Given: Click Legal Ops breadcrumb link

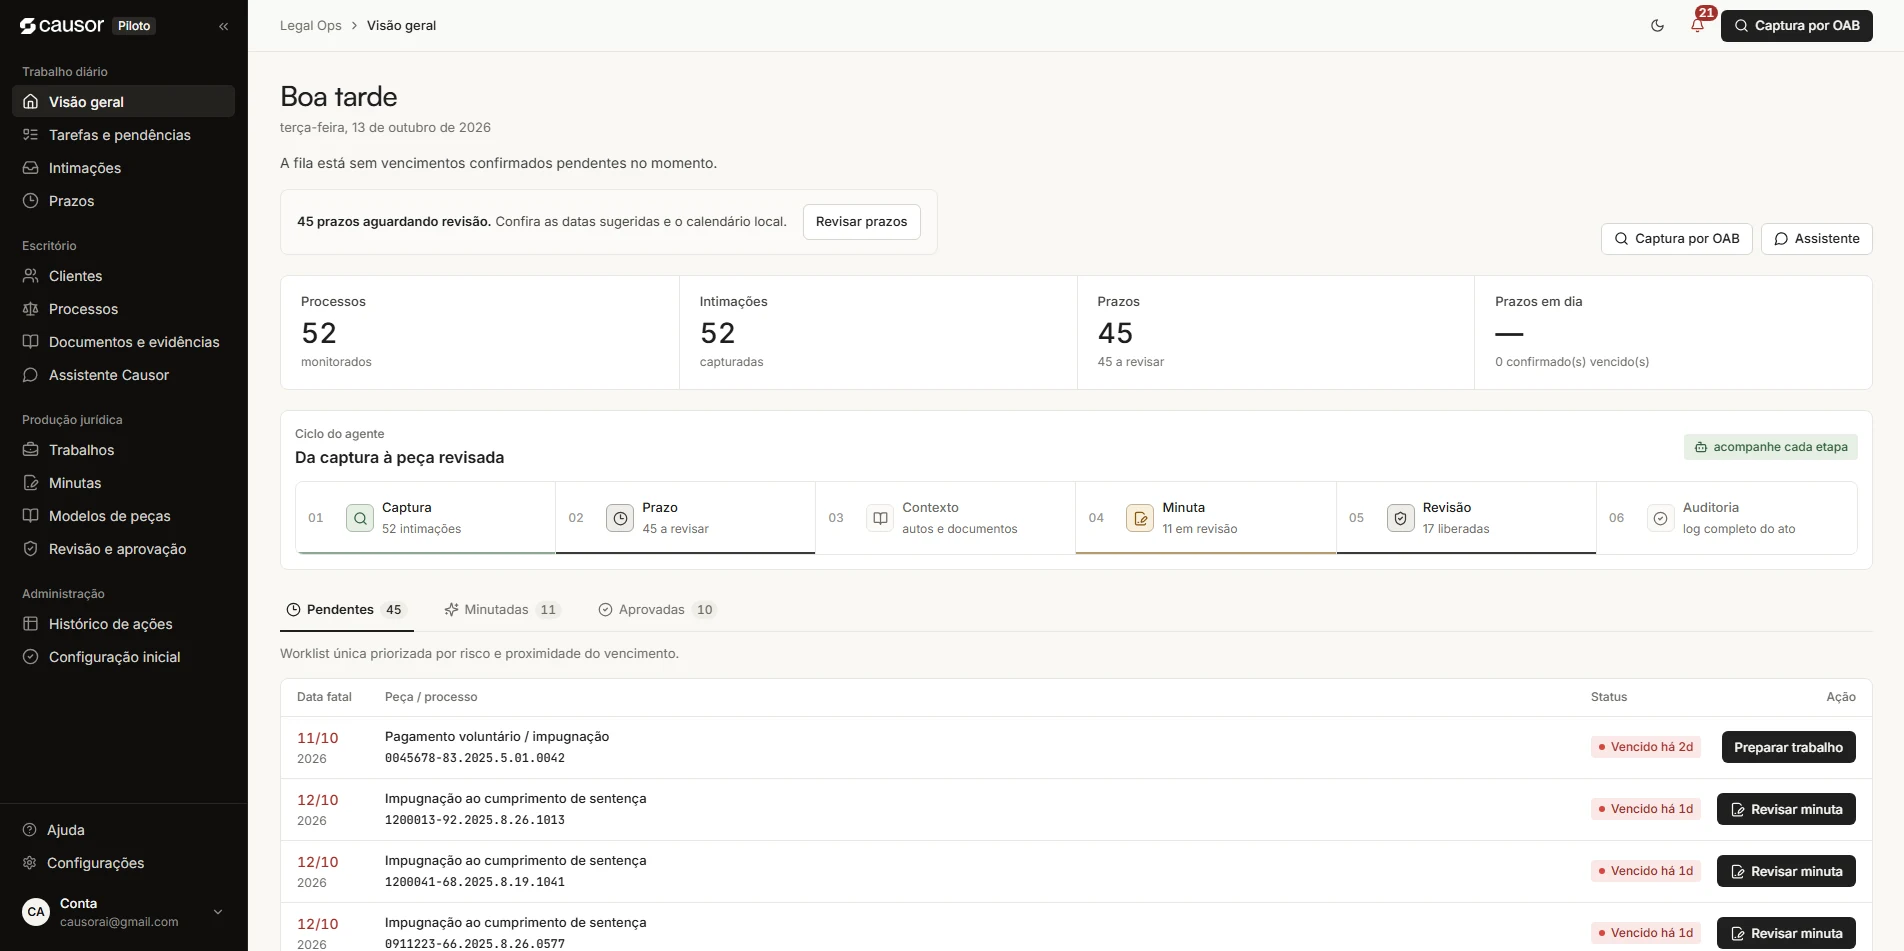Looking at the screenshot, I should point(310,26).
